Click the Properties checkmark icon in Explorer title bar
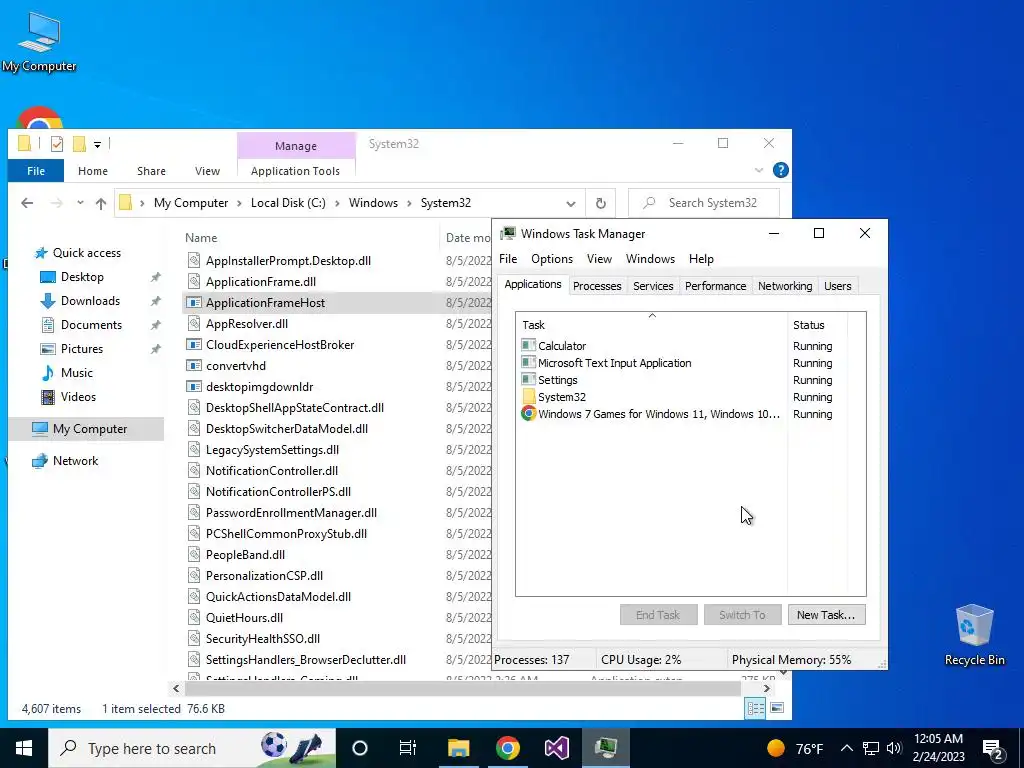Image resolution: width=1024 pixels, height=768 pixels. pos(57,144)
